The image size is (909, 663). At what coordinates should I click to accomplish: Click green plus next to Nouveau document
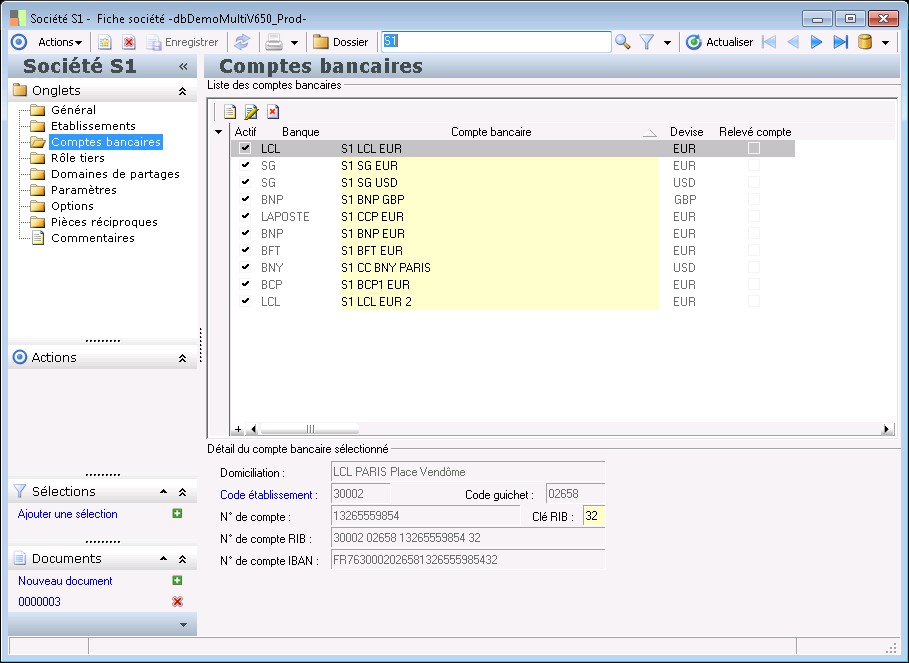point(177,581)
